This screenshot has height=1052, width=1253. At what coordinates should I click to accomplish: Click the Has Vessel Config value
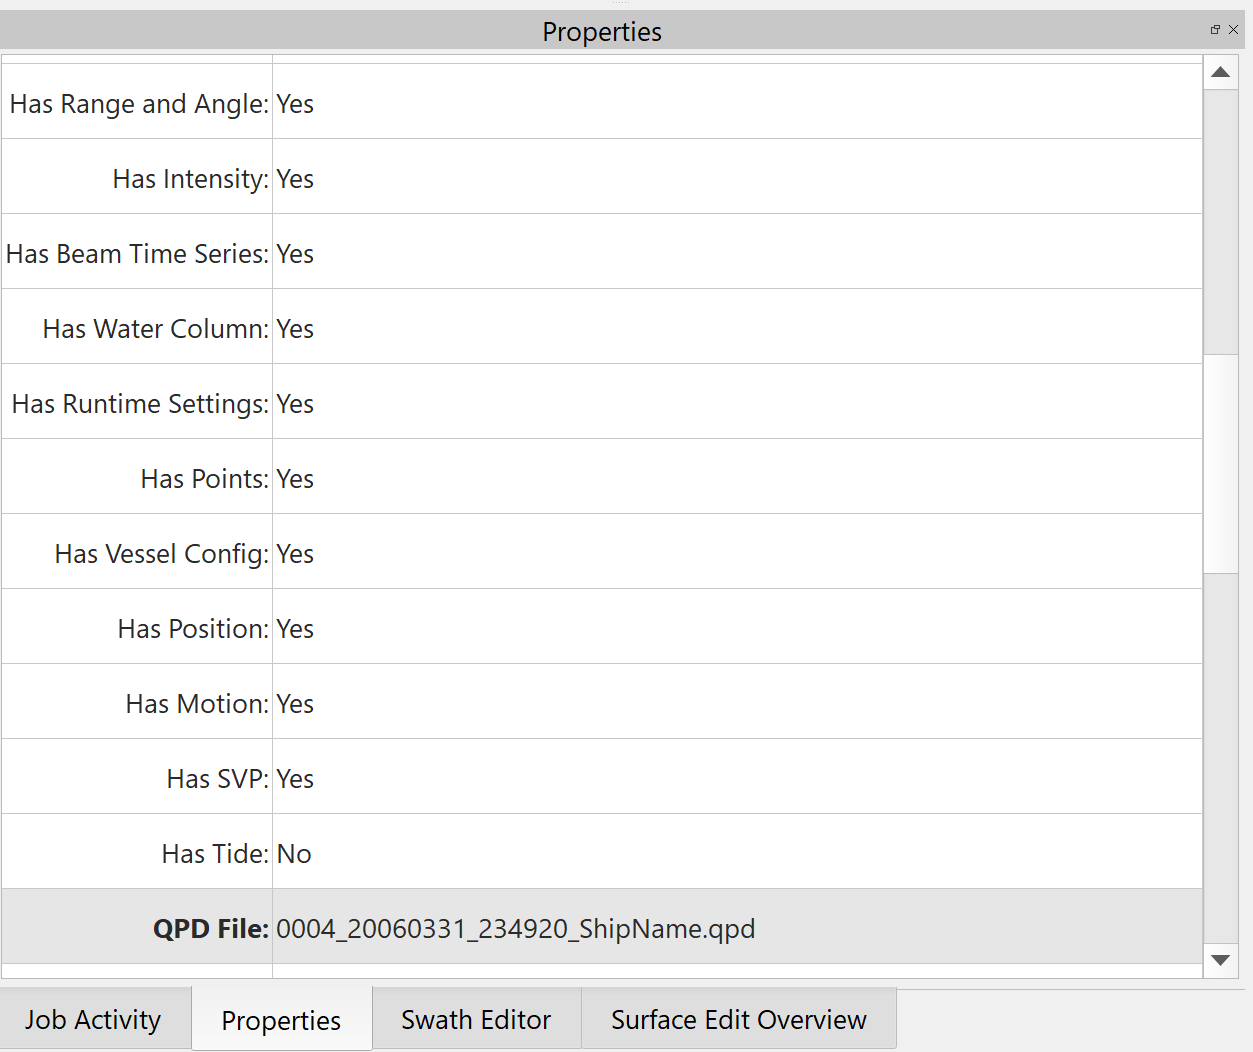tap(295, 553)
